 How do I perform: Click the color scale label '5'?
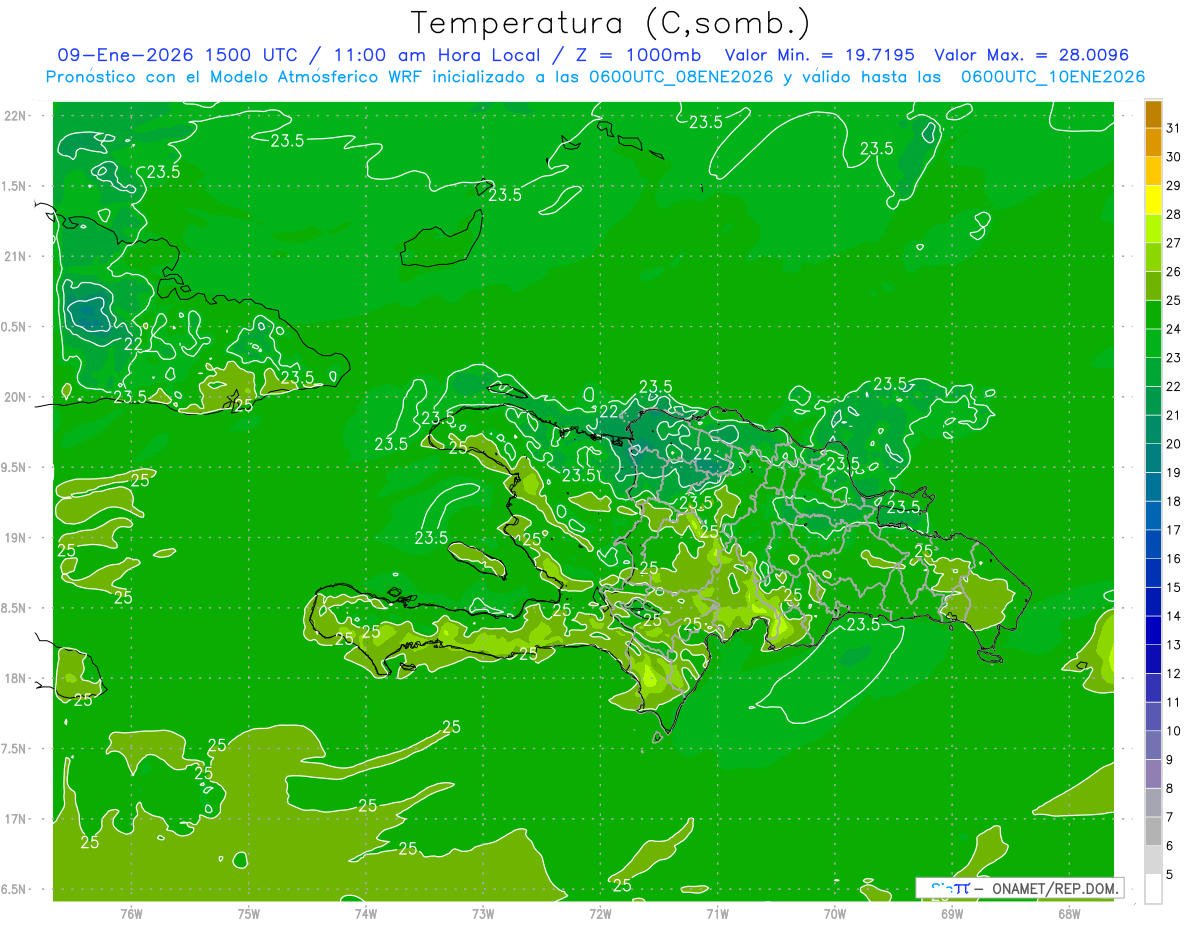pos(1169,875)
